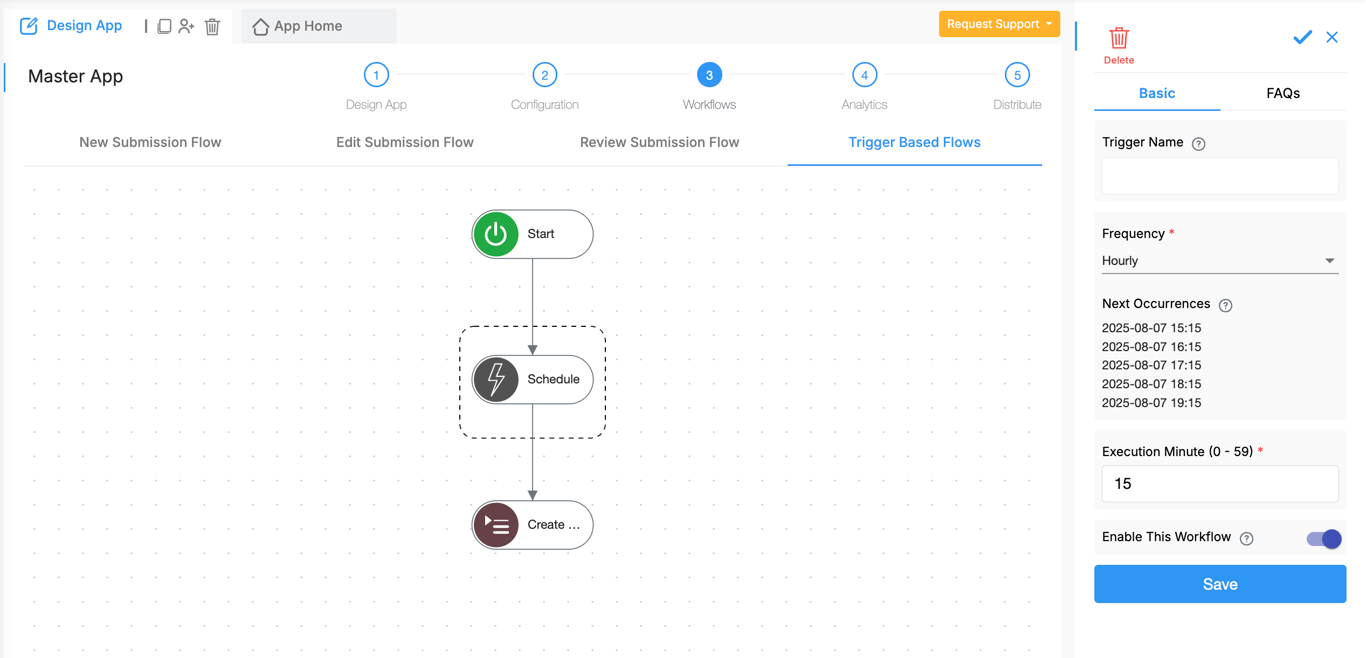Open the New Submission Flow tab
This screenshot has width=1366, height=658.
point(150,143)
